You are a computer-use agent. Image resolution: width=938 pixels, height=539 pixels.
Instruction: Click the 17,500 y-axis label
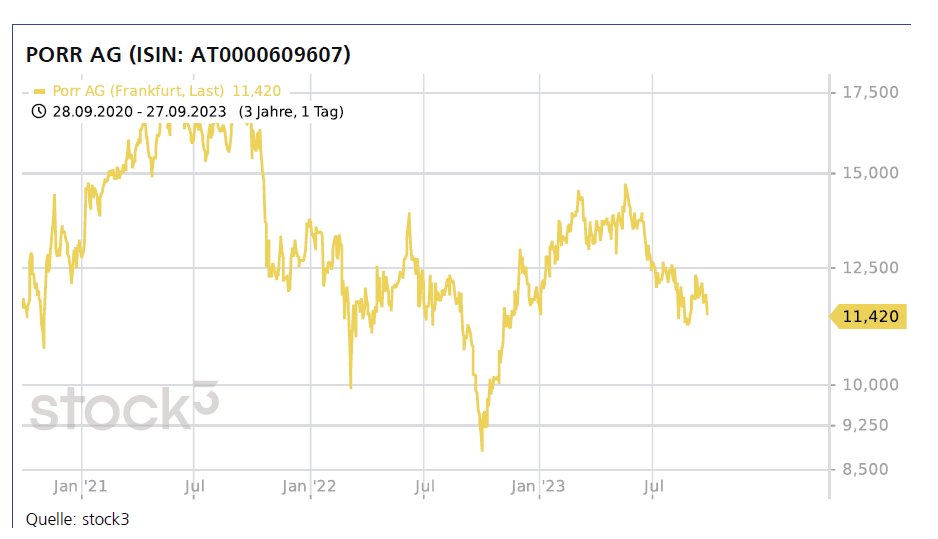point(870,92)
